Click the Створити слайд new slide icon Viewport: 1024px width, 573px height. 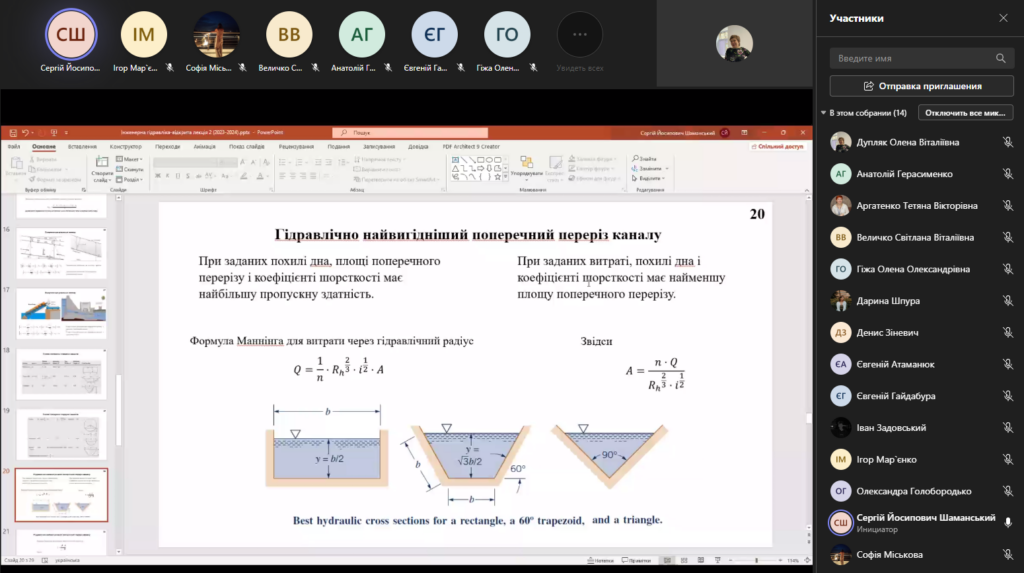coord(102,162)
